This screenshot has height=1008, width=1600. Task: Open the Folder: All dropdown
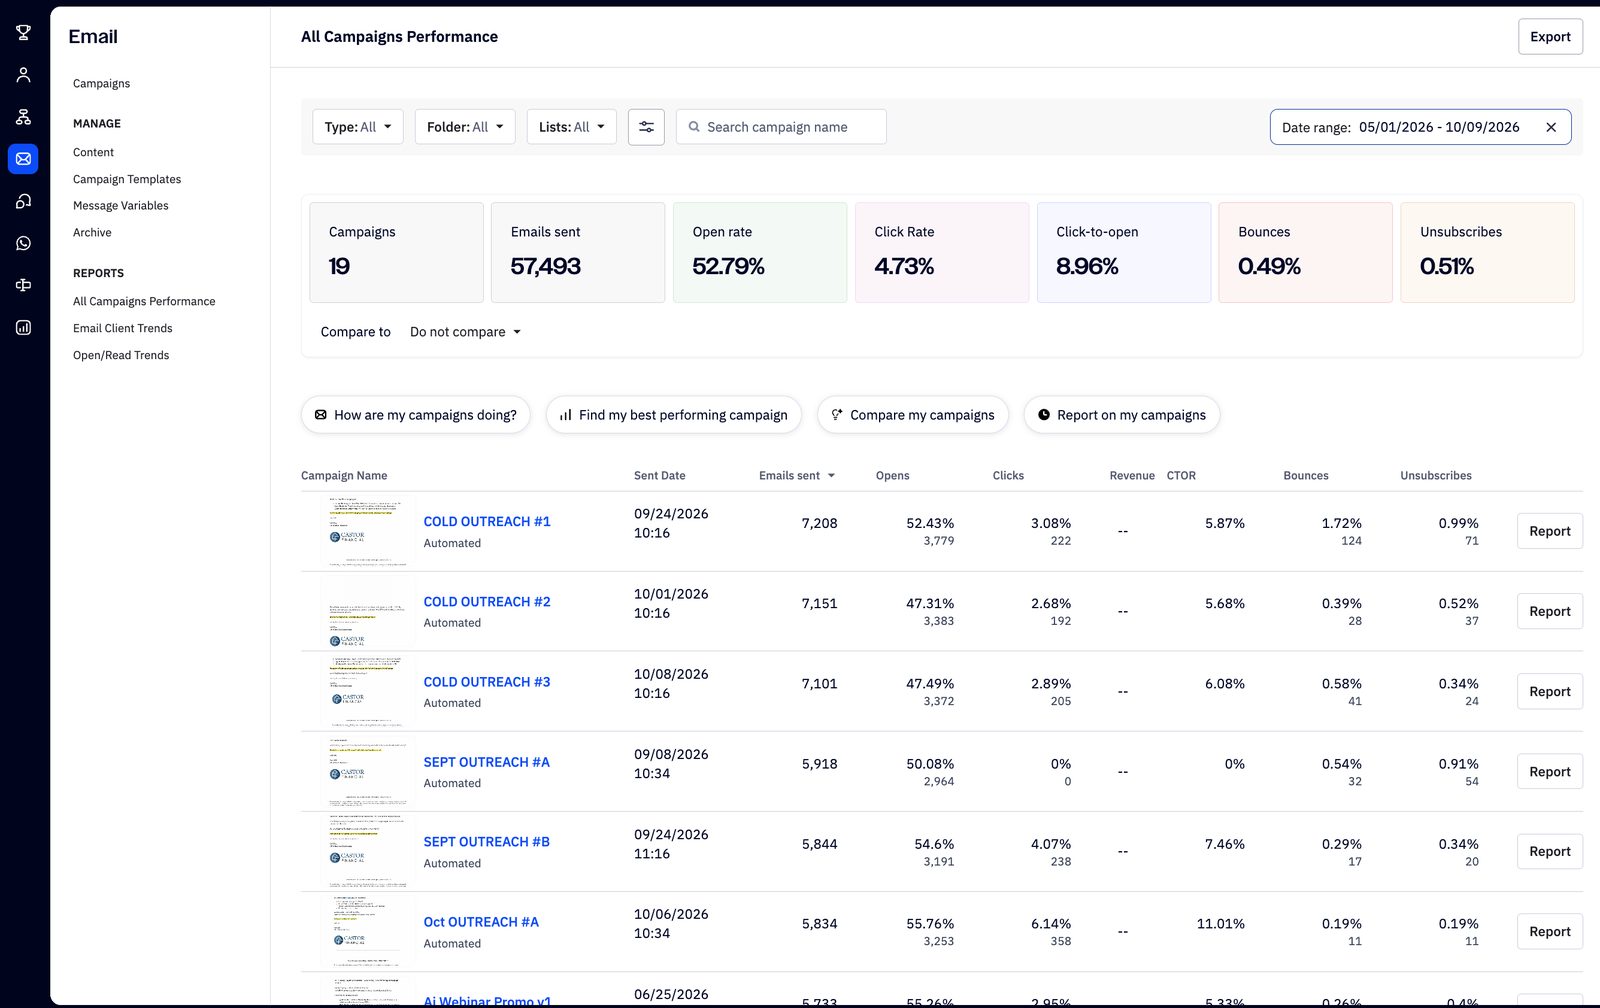(x=465, y=127)
